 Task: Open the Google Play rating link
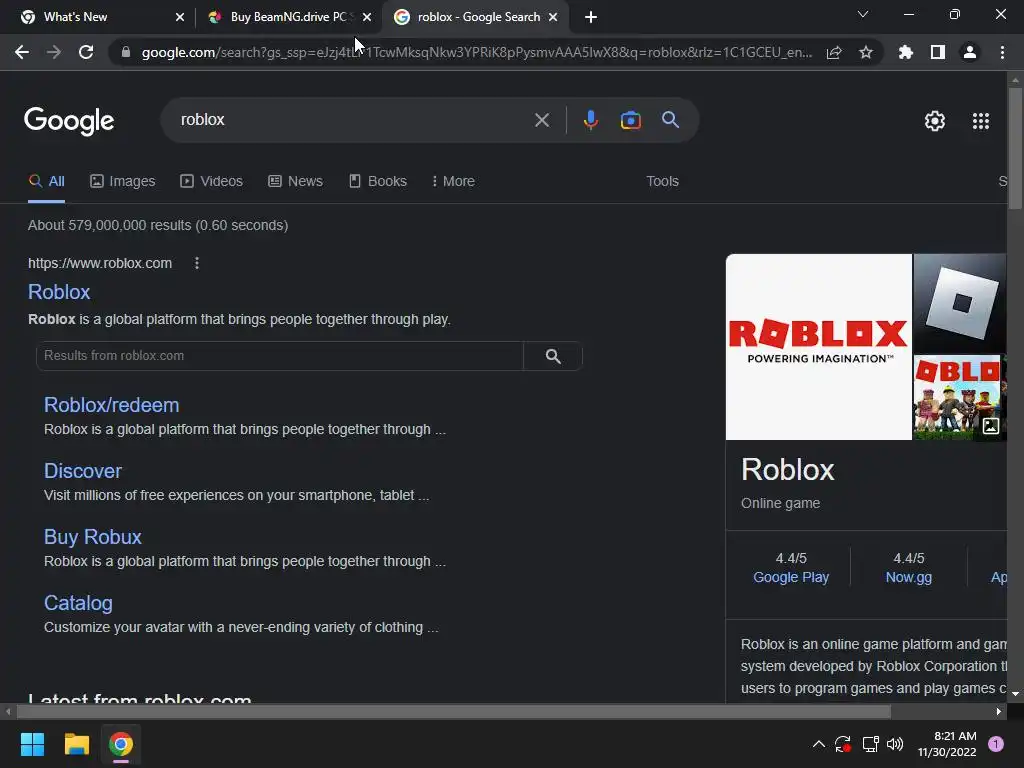[791, 577]
